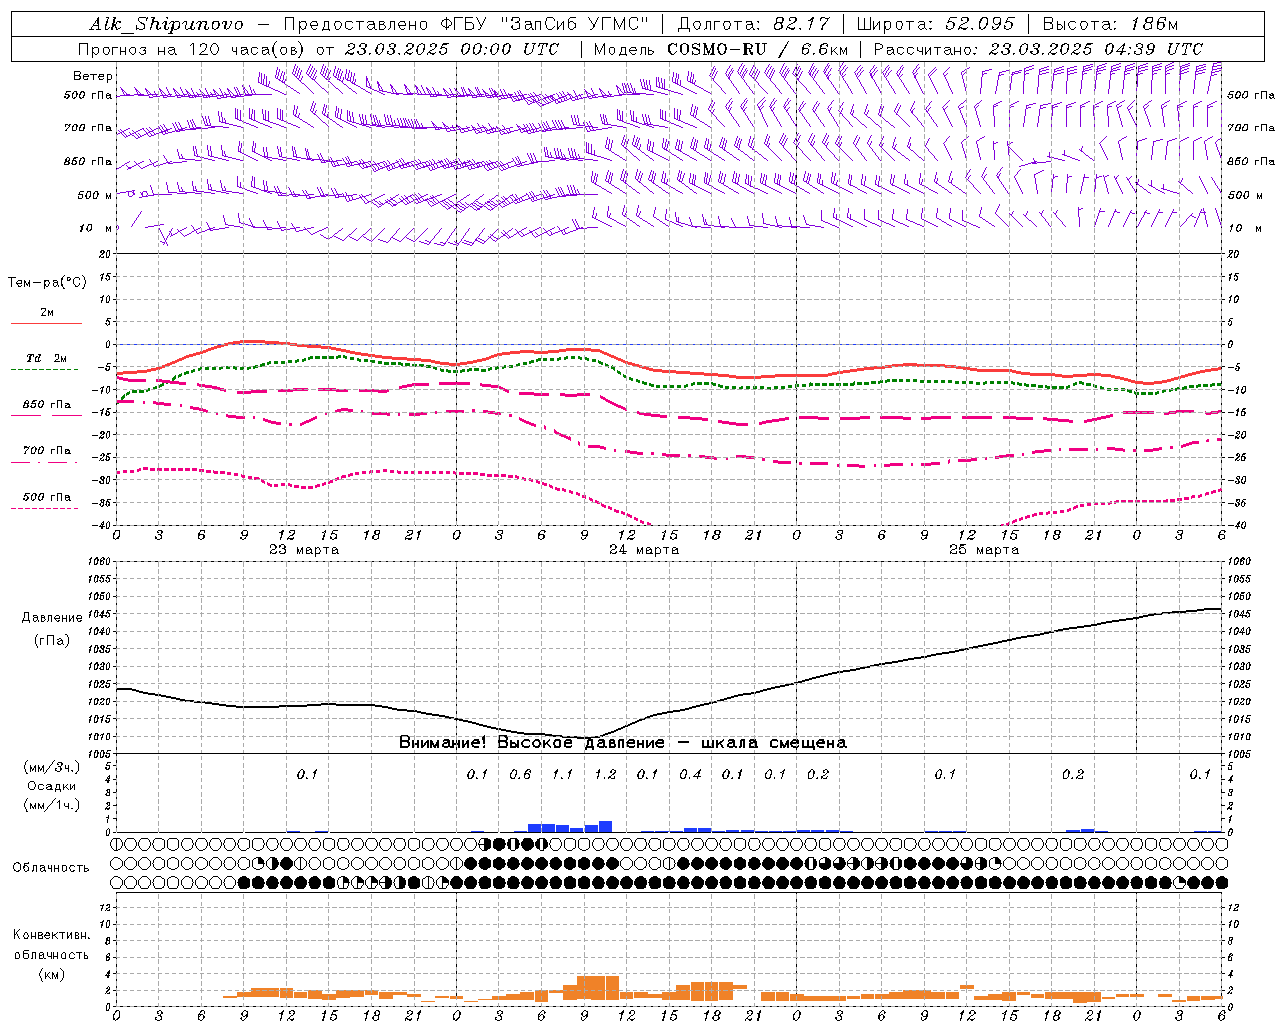
Task: Click the "(мм/1ч.)" precipitation unit label
Action: point(52,805)
